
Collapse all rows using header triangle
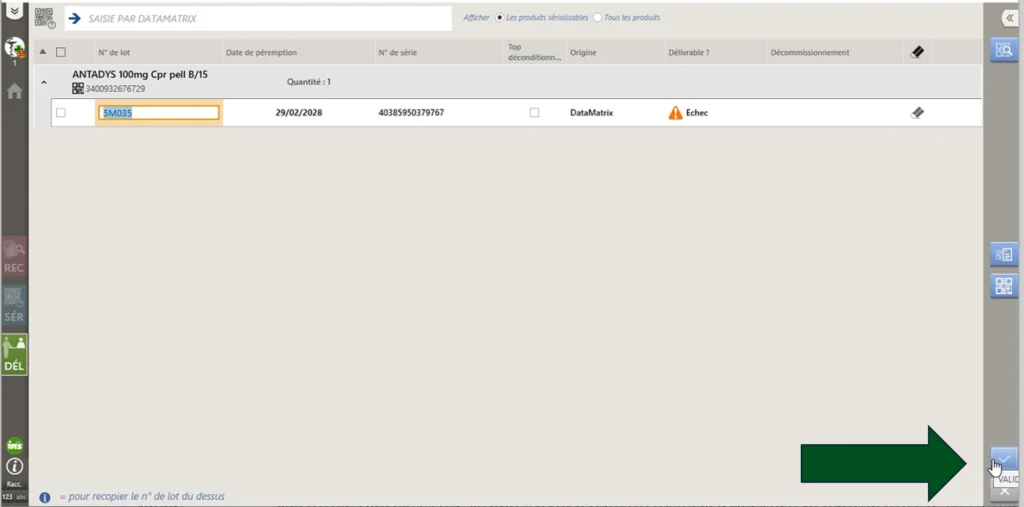pyautogui.click(x=42, y=52)
